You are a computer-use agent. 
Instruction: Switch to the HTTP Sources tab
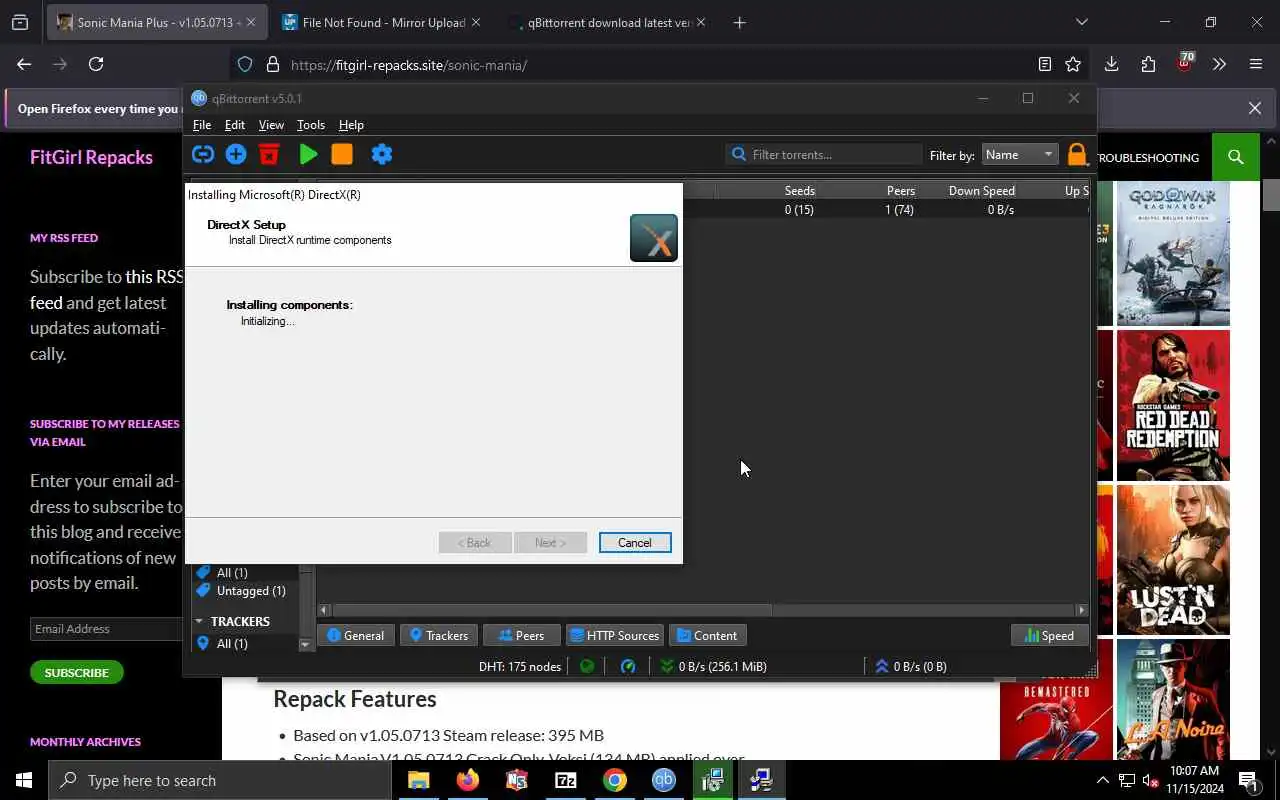click(x=614, y=635)
